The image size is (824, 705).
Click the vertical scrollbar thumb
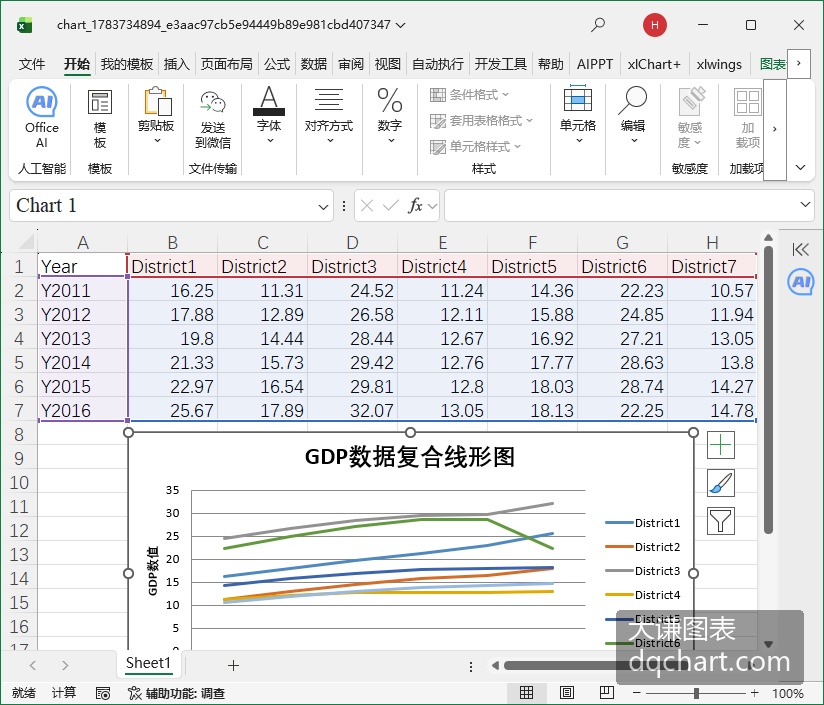[768, 390]
